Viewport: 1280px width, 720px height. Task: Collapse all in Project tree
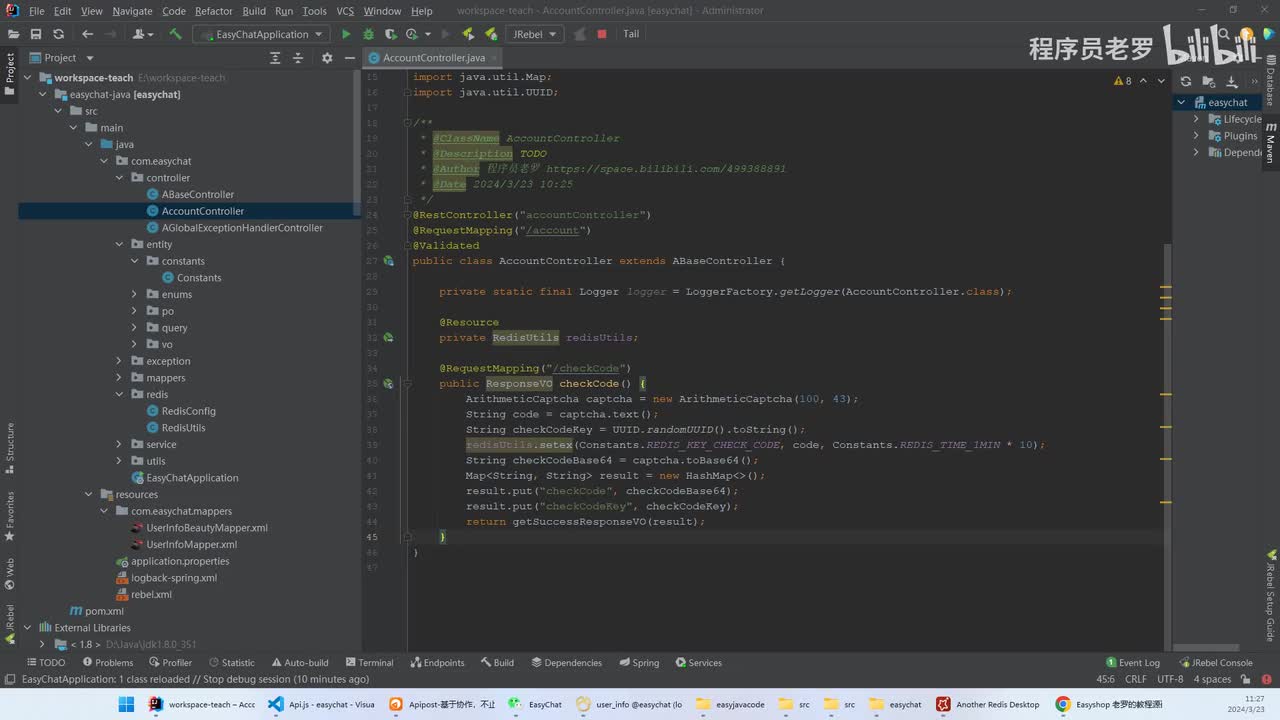tap(297, 58)
